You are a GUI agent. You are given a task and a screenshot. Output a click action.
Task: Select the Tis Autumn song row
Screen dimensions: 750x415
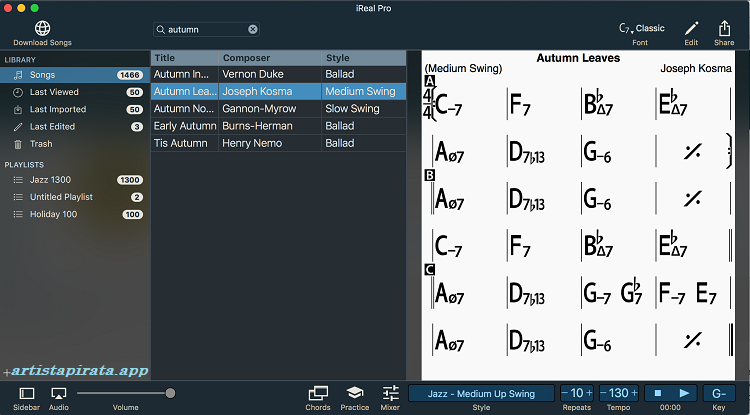point(278,143)
